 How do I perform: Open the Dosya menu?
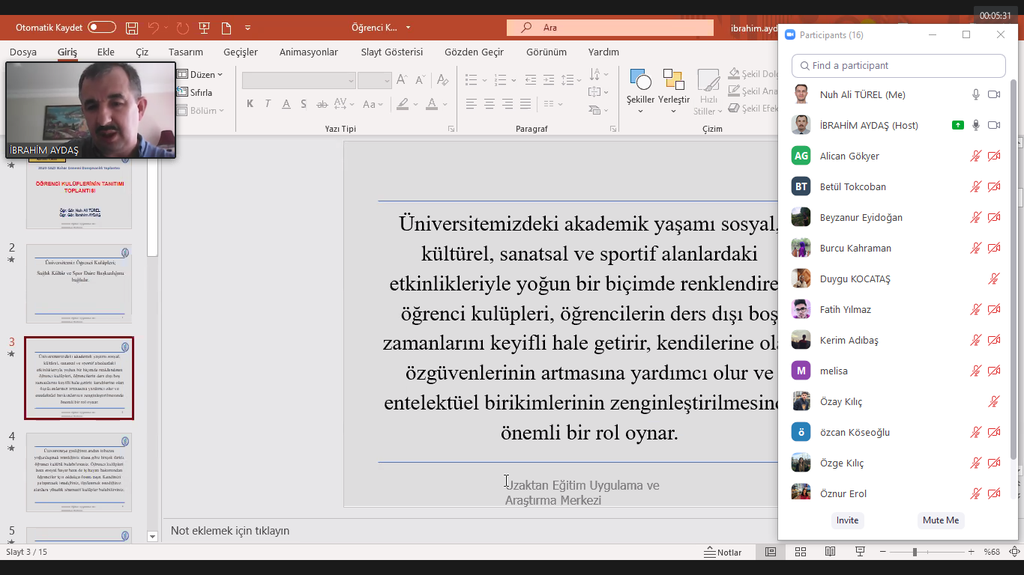pyautogui.click(x=23, y=52)
